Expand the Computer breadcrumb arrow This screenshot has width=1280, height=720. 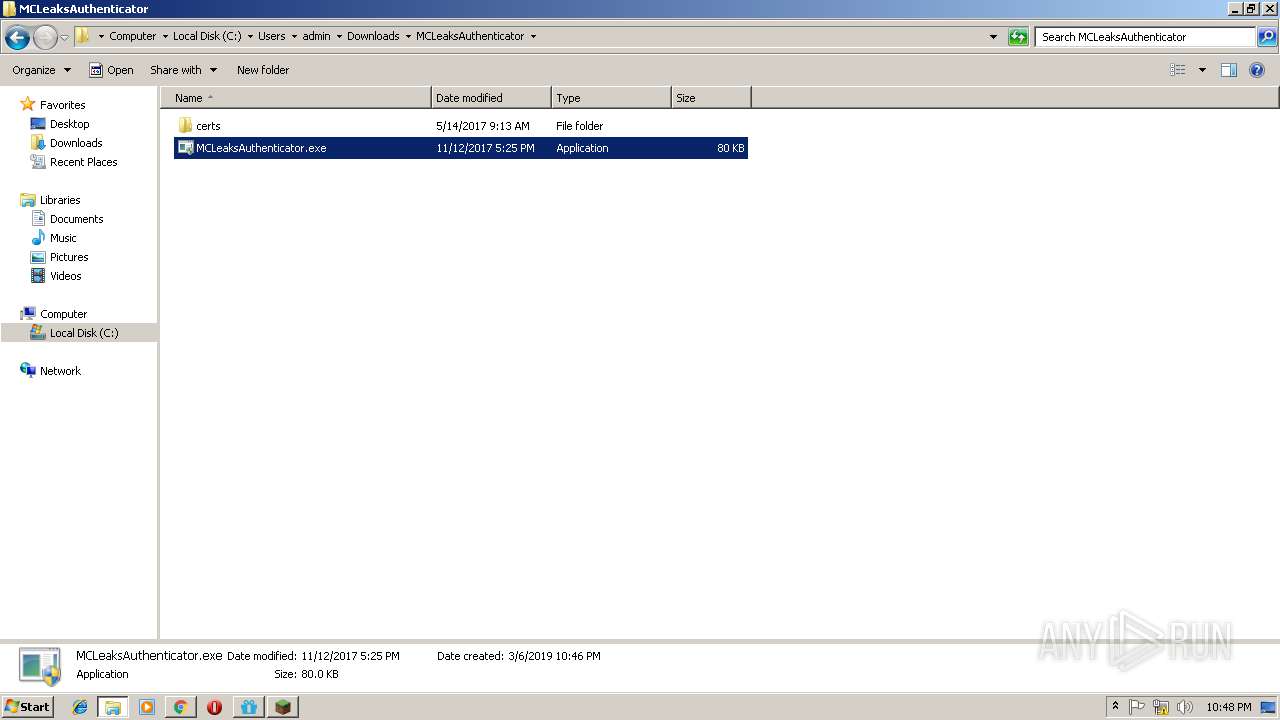[x=165, y=36]
